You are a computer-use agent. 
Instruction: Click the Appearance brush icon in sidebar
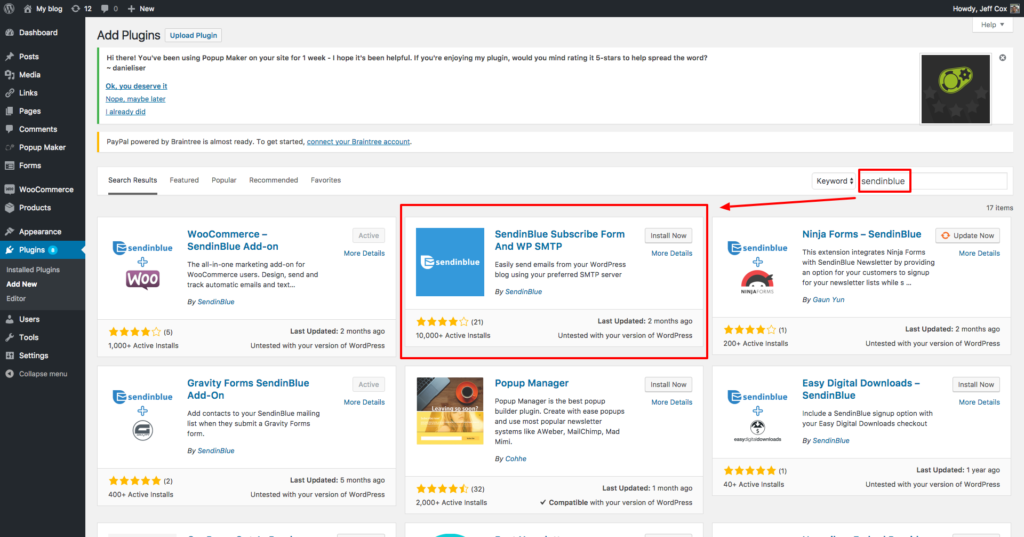pos(10,231)
